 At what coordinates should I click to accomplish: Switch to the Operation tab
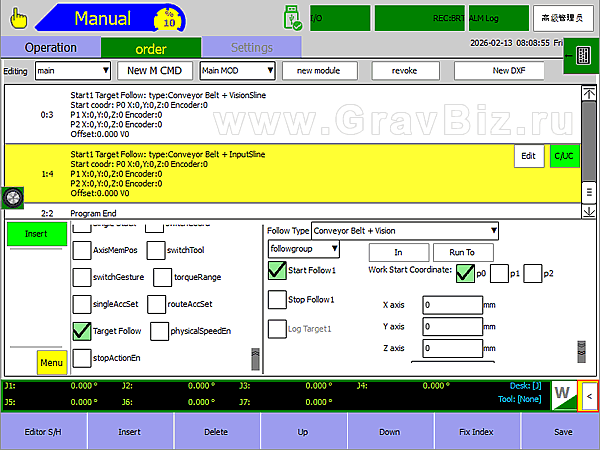(x=50, y=47)
